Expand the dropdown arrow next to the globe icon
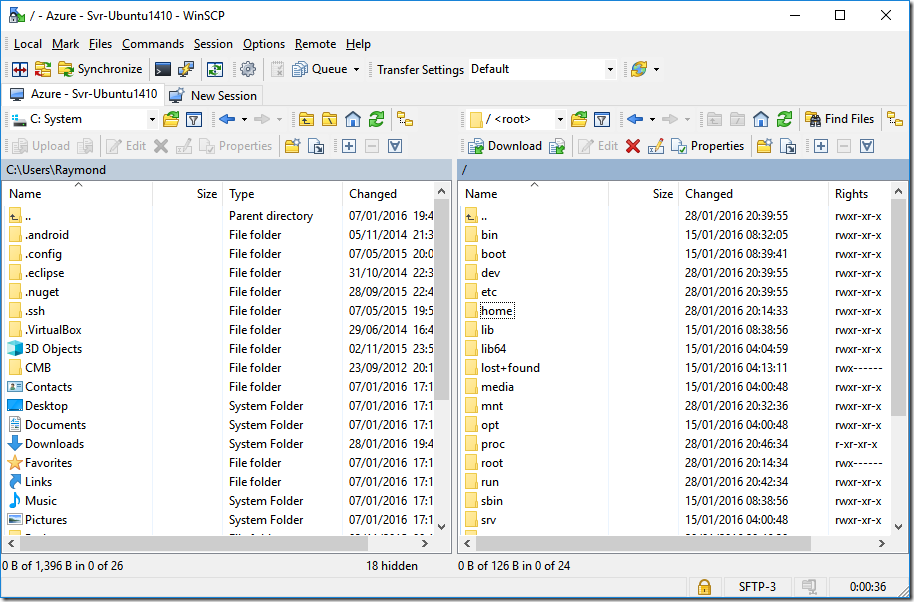Viewport: 914px width, 602px height. tap(656, 70)
